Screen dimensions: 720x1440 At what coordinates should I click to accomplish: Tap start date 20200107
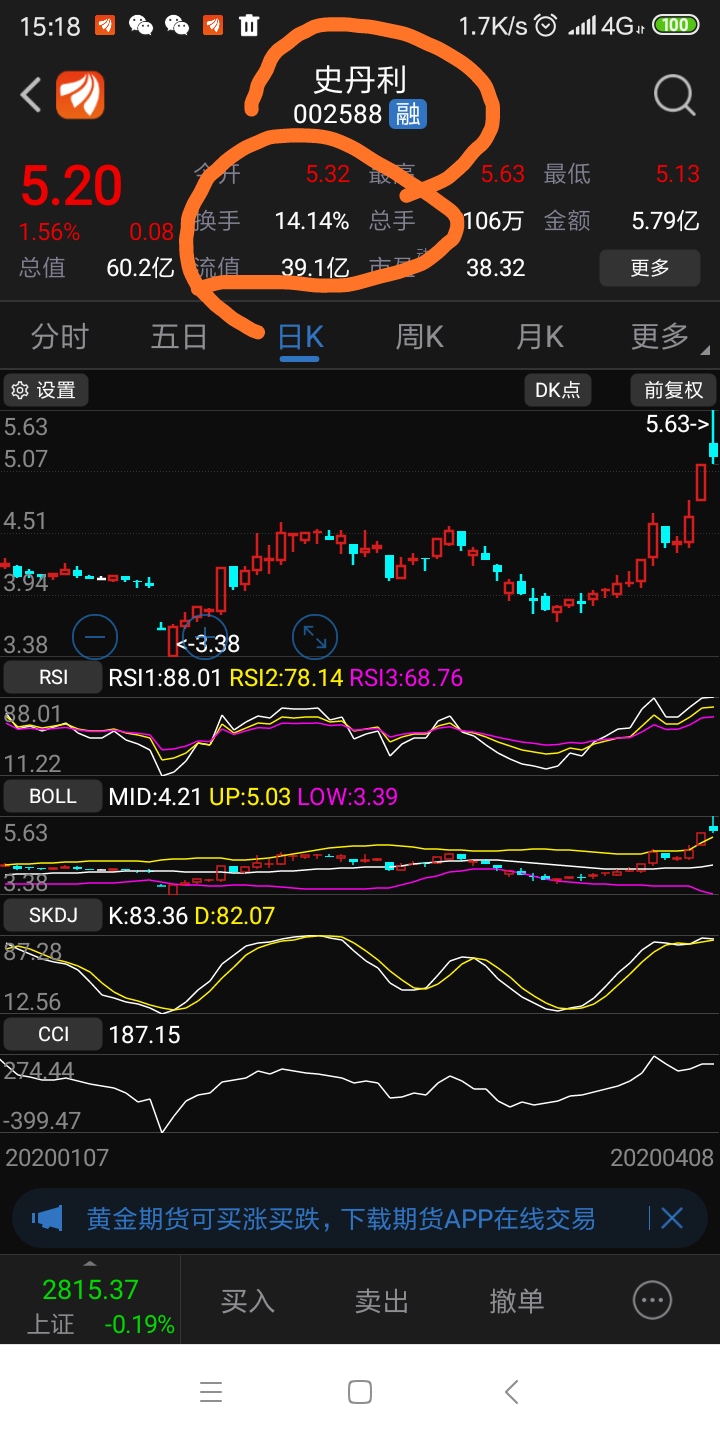click(58, 1158)
